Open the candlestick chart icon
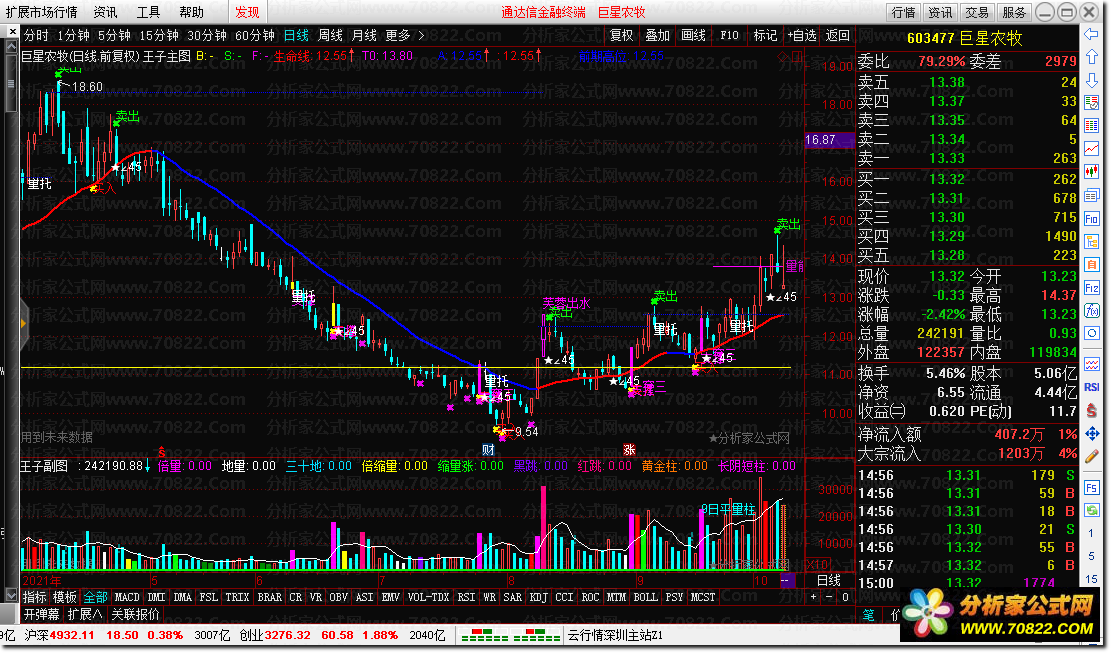Viewport: 1112px width, 653px height. [1091, 172]
